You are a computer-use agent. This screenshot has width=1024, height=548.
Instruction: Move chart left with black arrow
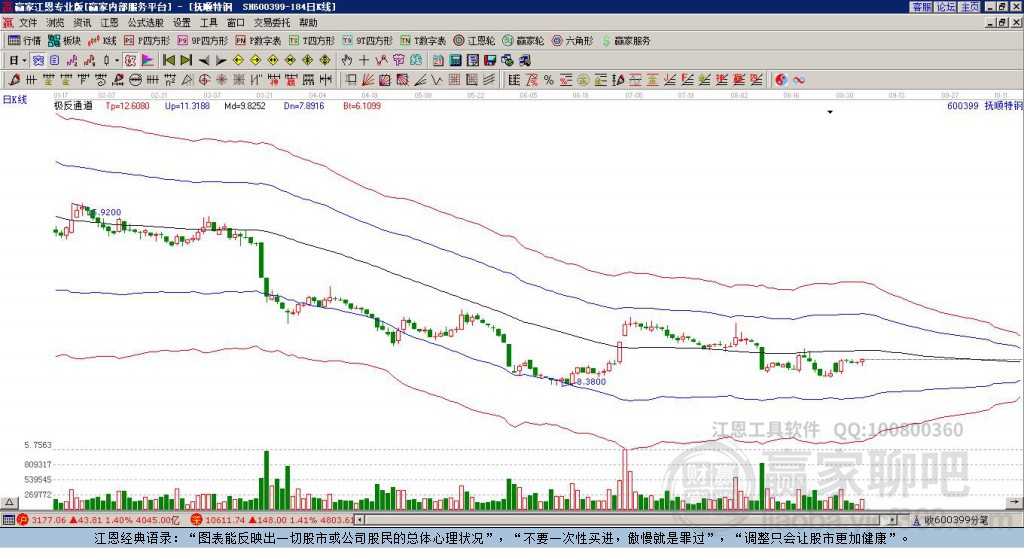pyautogui.click(x=204, y=60)
